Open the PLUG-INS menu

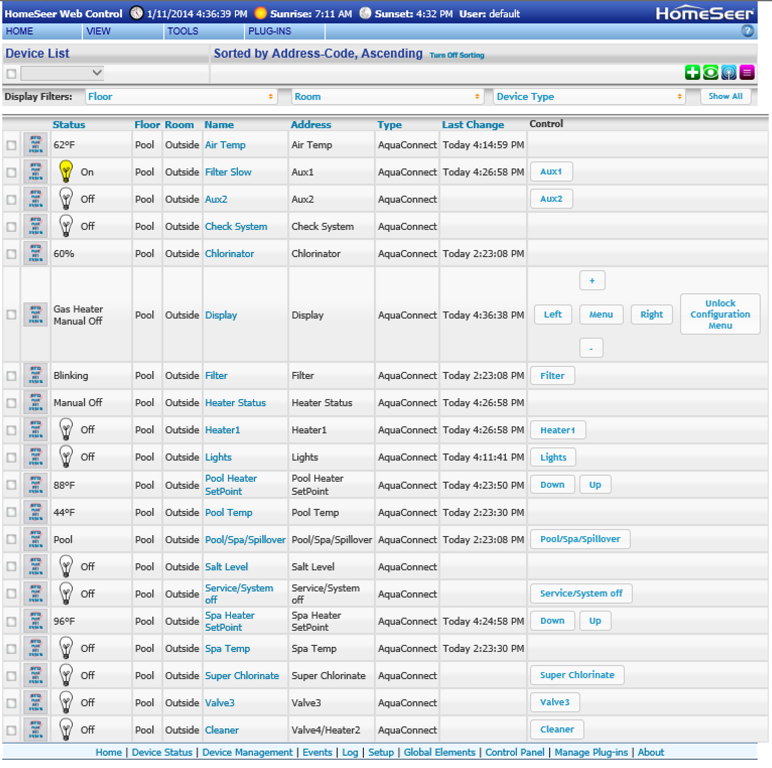click(x=285, y=31)
